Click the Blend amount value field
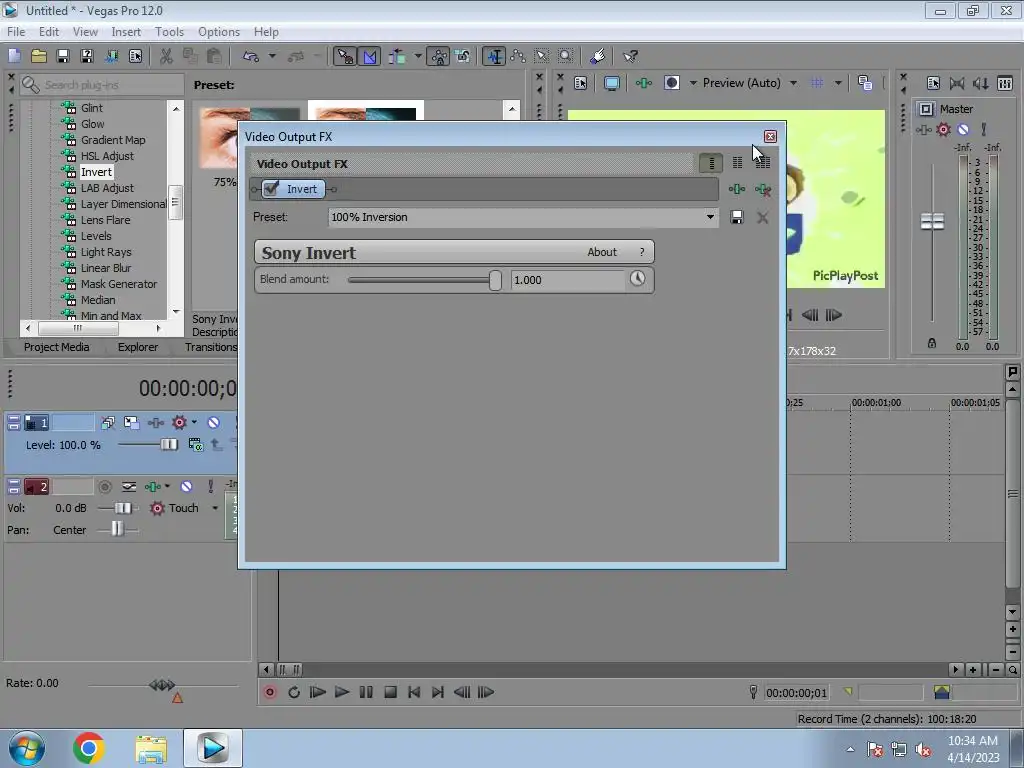Screen dimensions: 1024x768 click(x=567, y=280)
